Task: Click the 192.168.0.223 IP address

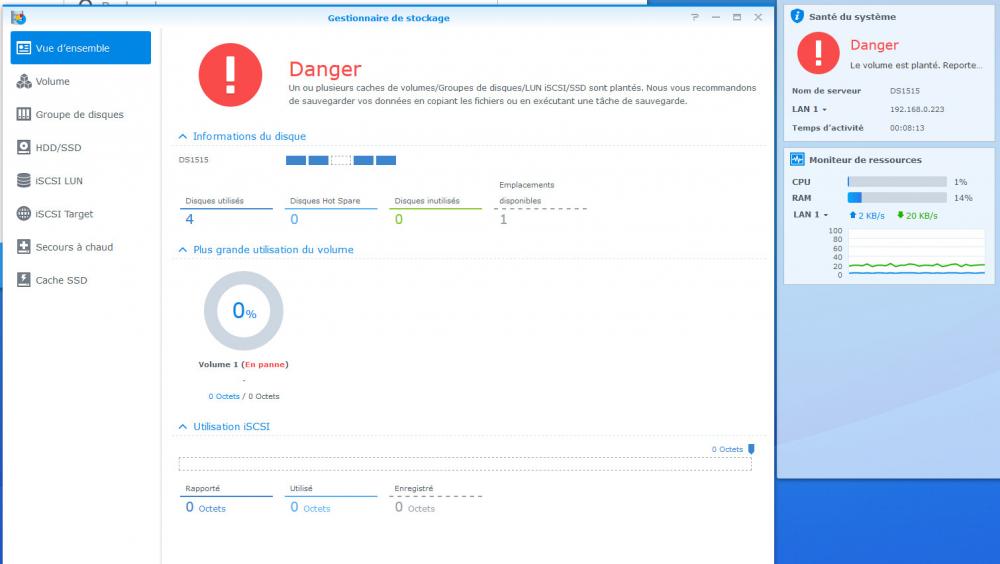Action: [x=917, y=109]
